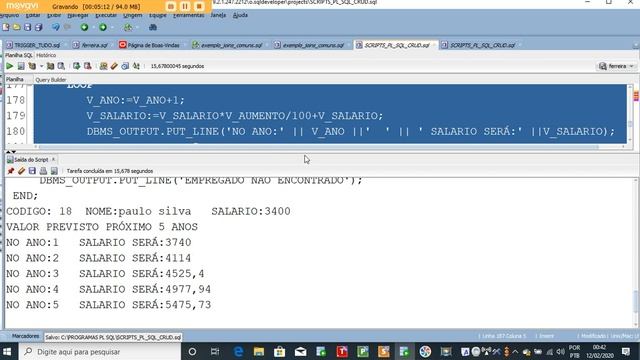Click the Explain Plan icon
This screenshot has width=640, height=360.
tap(32, 66)
